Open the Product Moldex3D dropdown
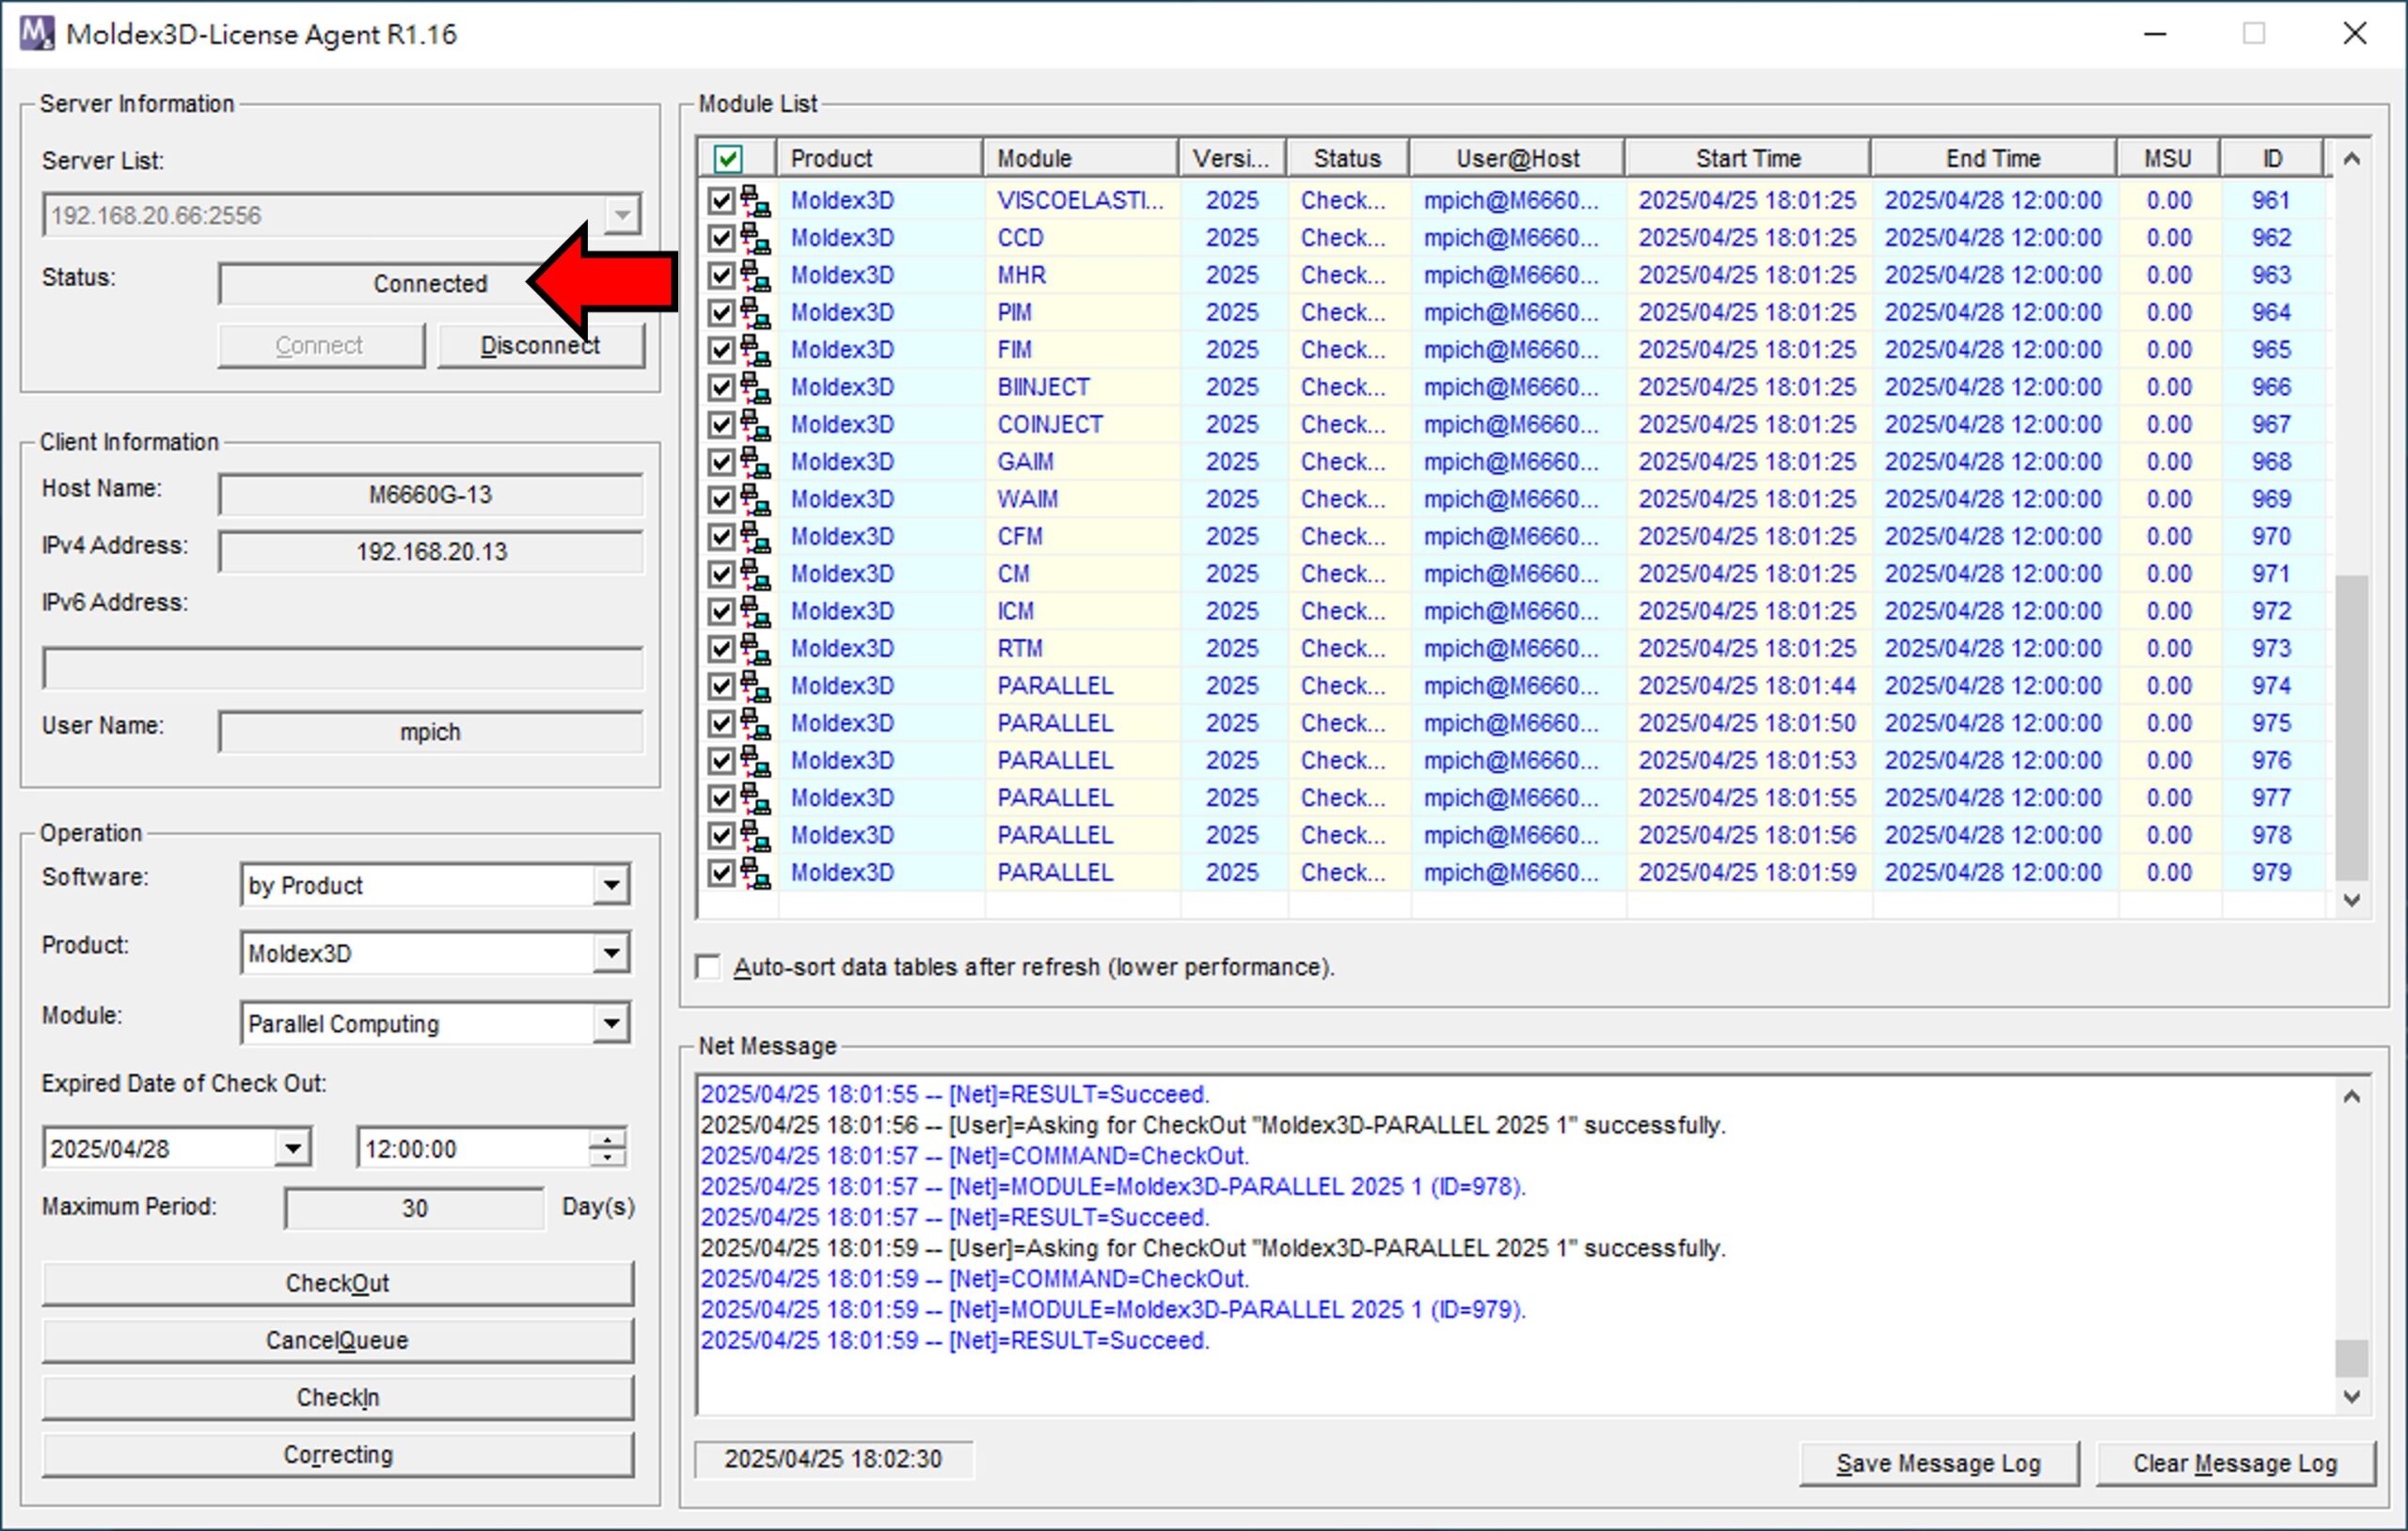2408x1531 pixels. click(x=611, y=953)
